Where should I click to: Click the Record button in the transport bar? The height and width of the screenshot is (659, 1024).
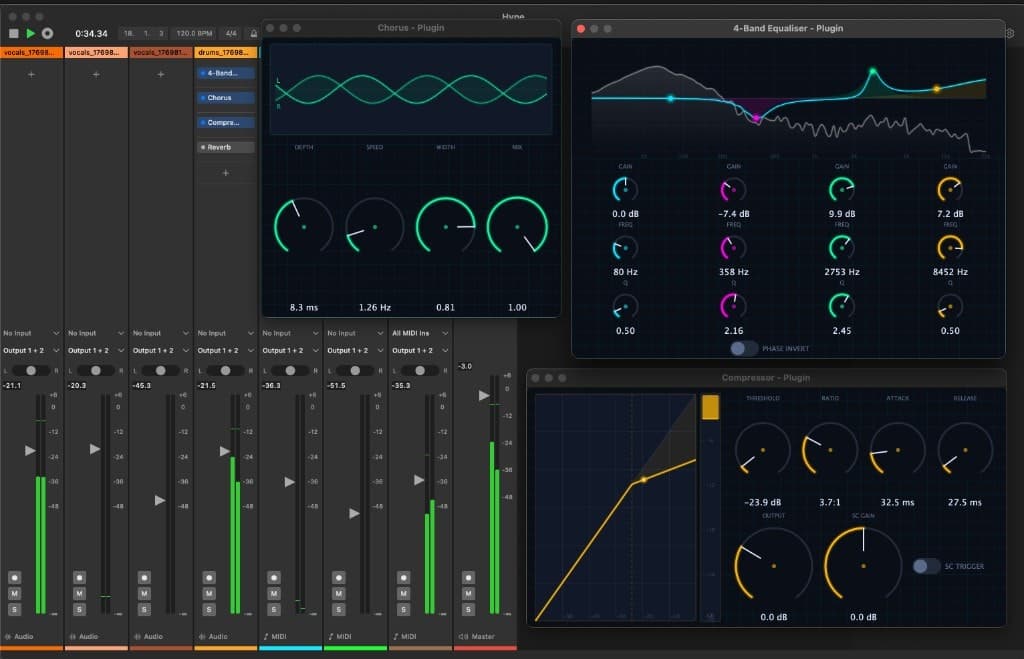[x=47, y=31]
